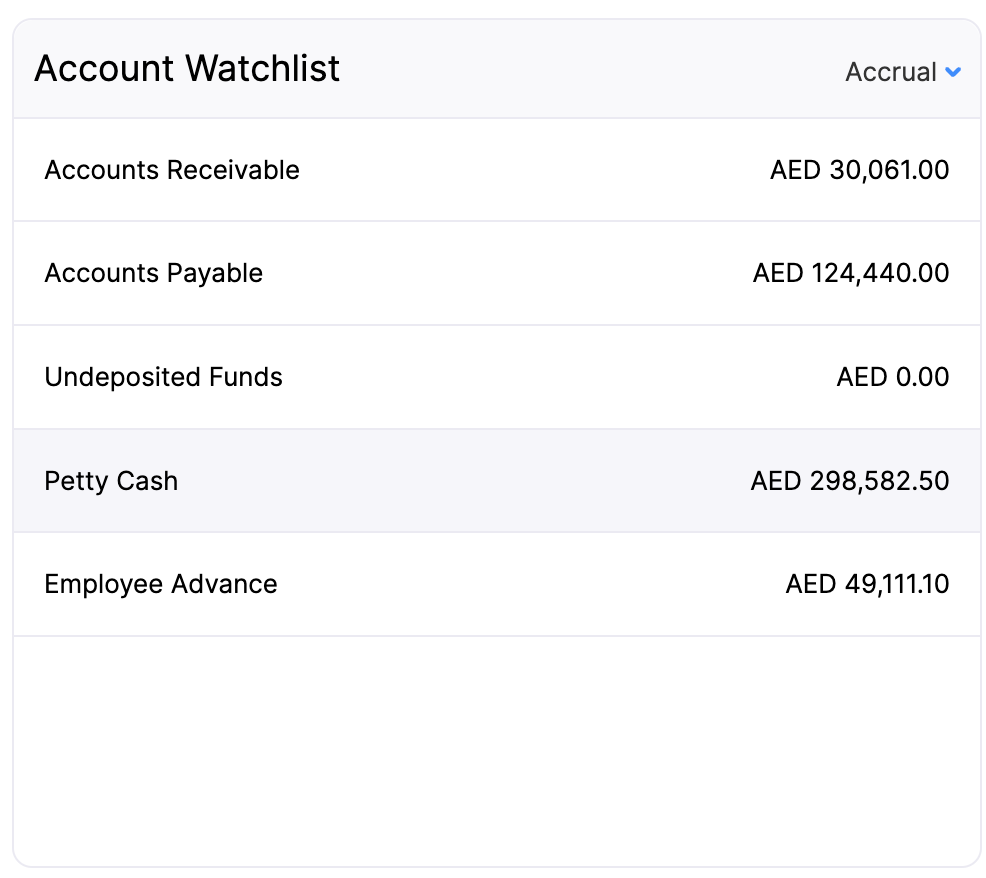The width and height of the screenshot is (986, 878).
Task: Click the Account Watchlist header bar
Action: (x=493, y=68)
